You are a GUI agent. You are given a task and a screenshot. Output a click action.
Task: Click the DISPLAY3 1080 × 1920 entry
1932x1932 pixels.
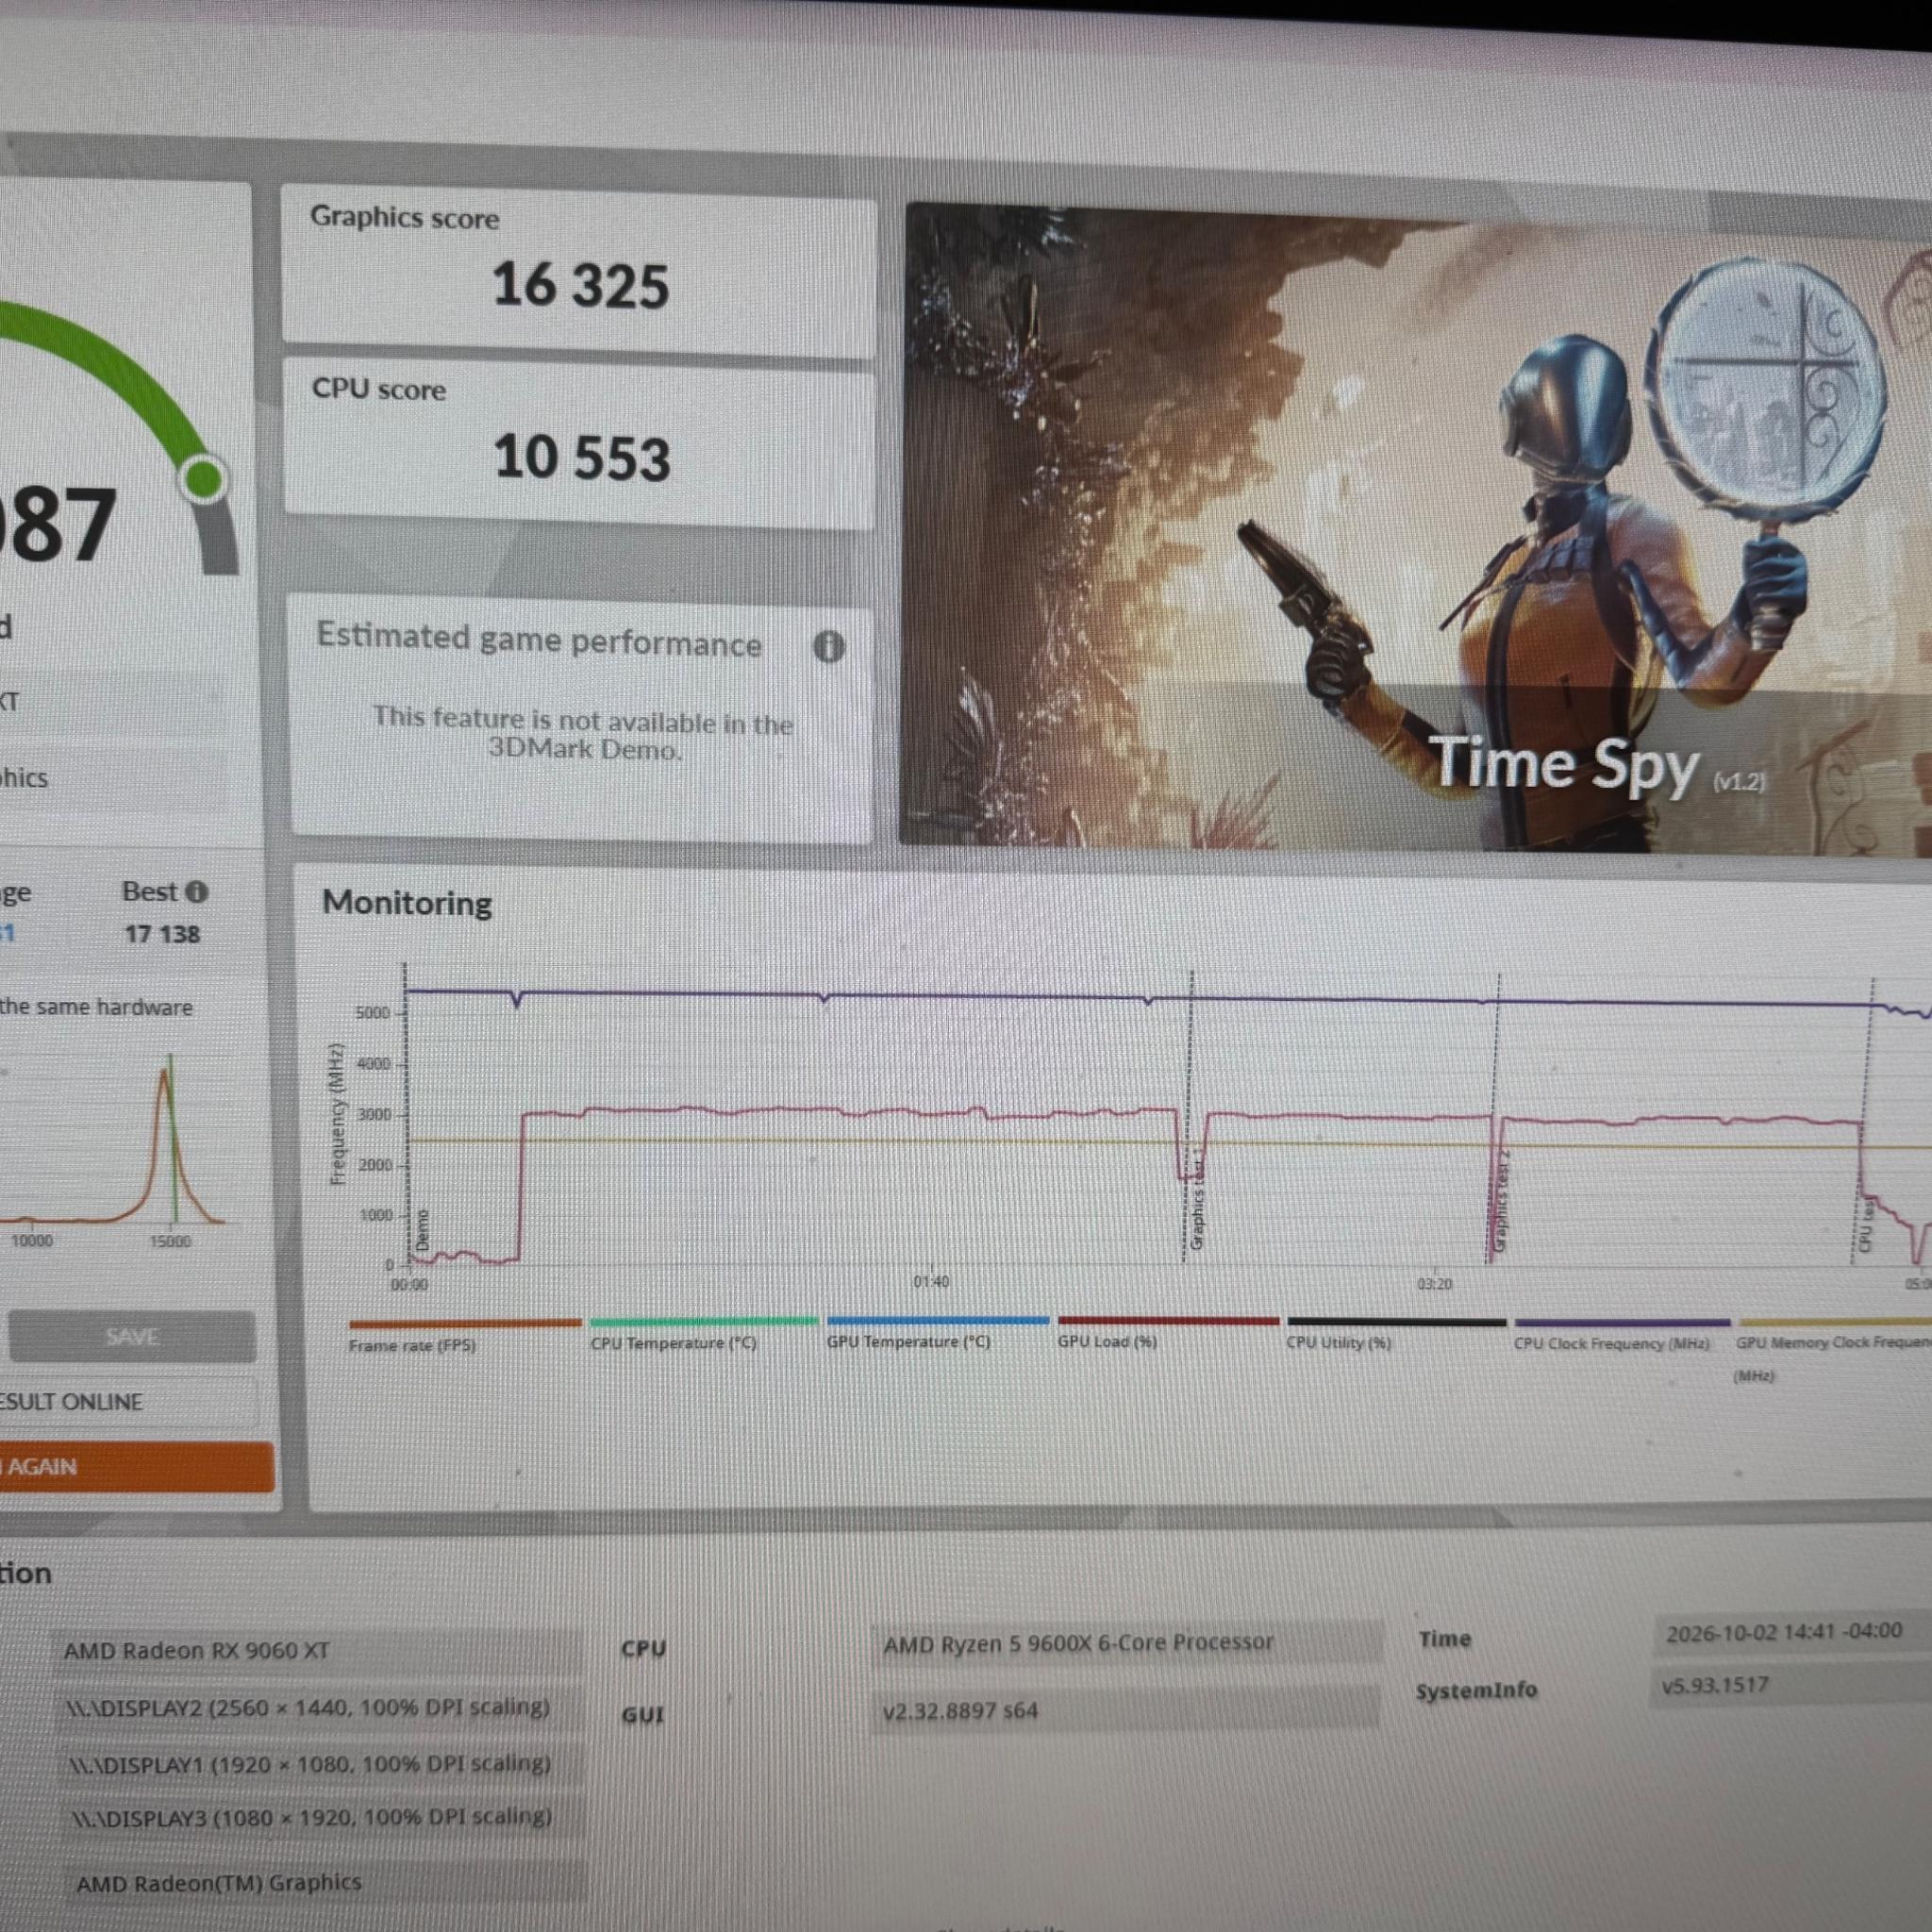[x=323, y=1817]
